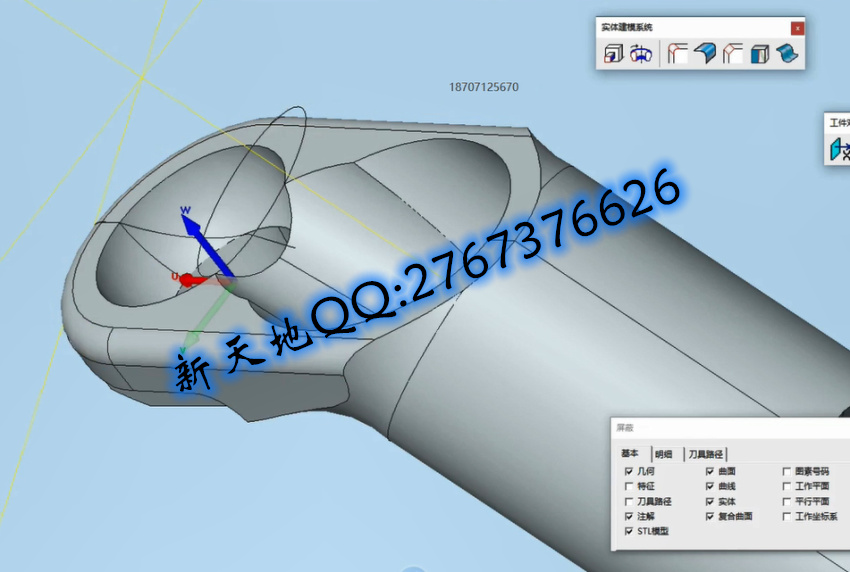This screenshot has height=572, width=850.
Task: Select the extrude solid box icon
Action: pyautogui.click(x=613, y=54)
